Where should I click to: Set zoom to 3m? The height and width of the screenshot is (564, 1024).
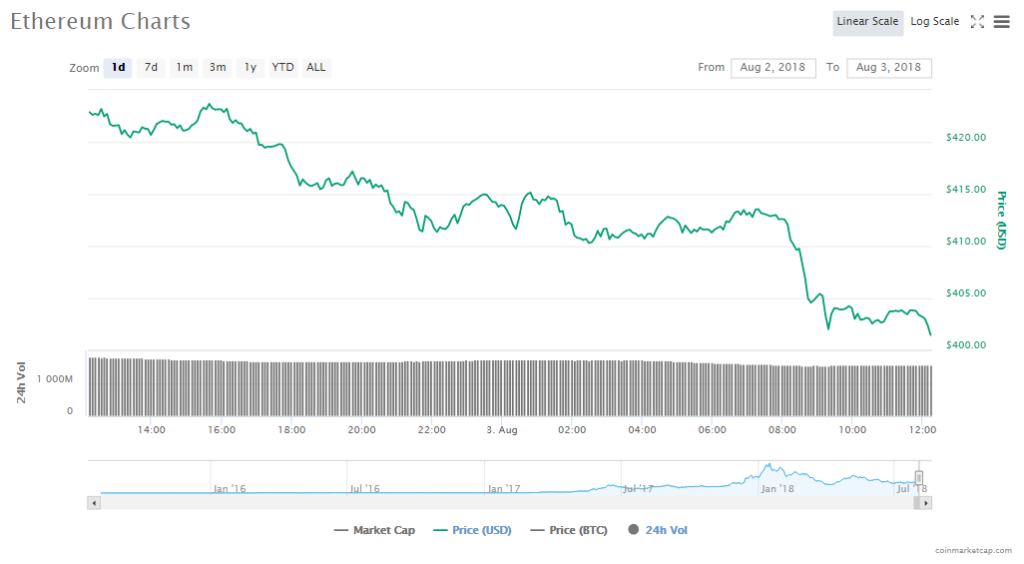217,68
